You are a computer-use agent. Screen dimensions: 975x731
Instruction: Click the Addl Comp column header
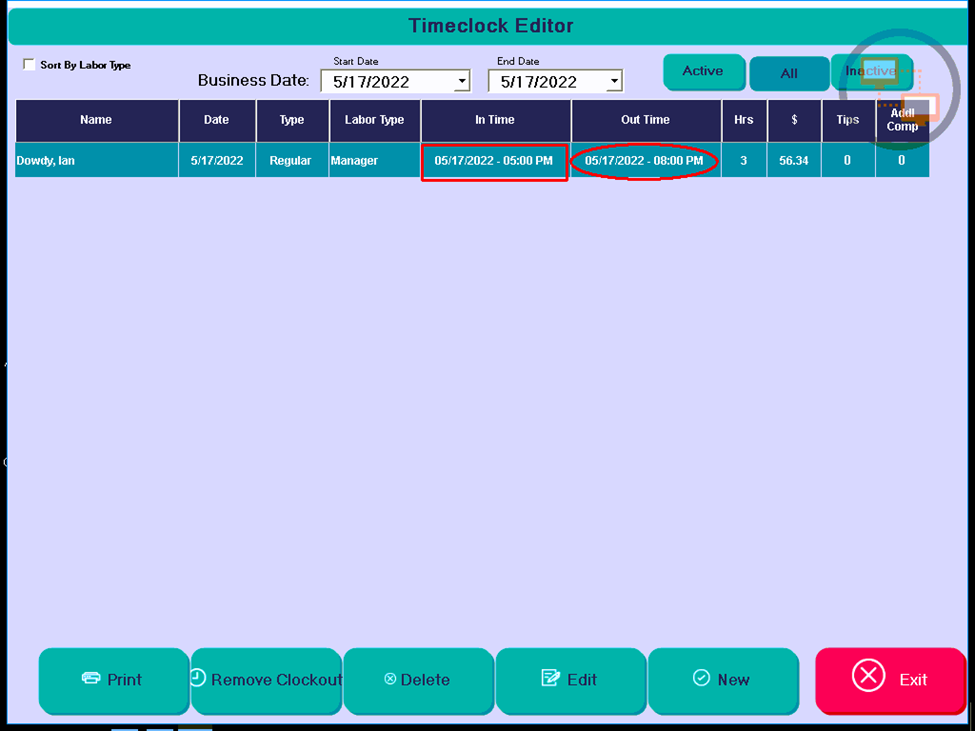coord(902,121)
